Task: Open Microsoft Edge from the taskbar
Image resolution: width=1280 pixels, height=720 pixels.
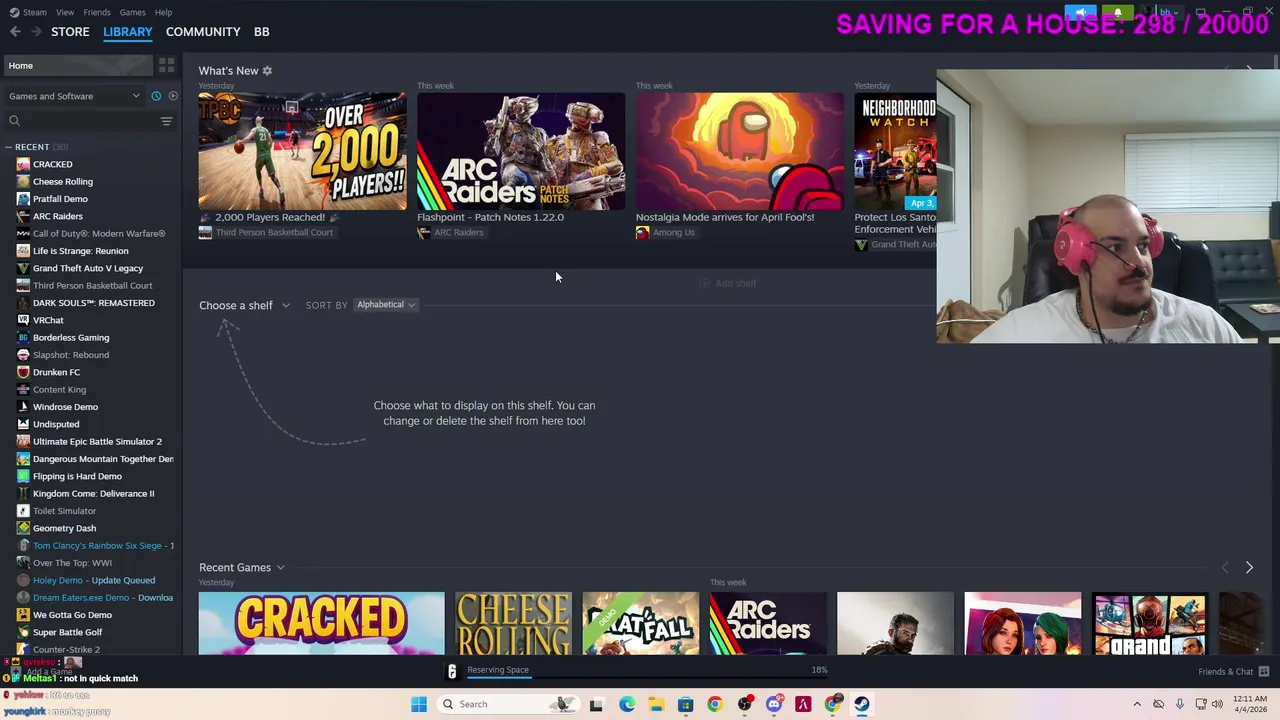Action: [x=626, y=704]
